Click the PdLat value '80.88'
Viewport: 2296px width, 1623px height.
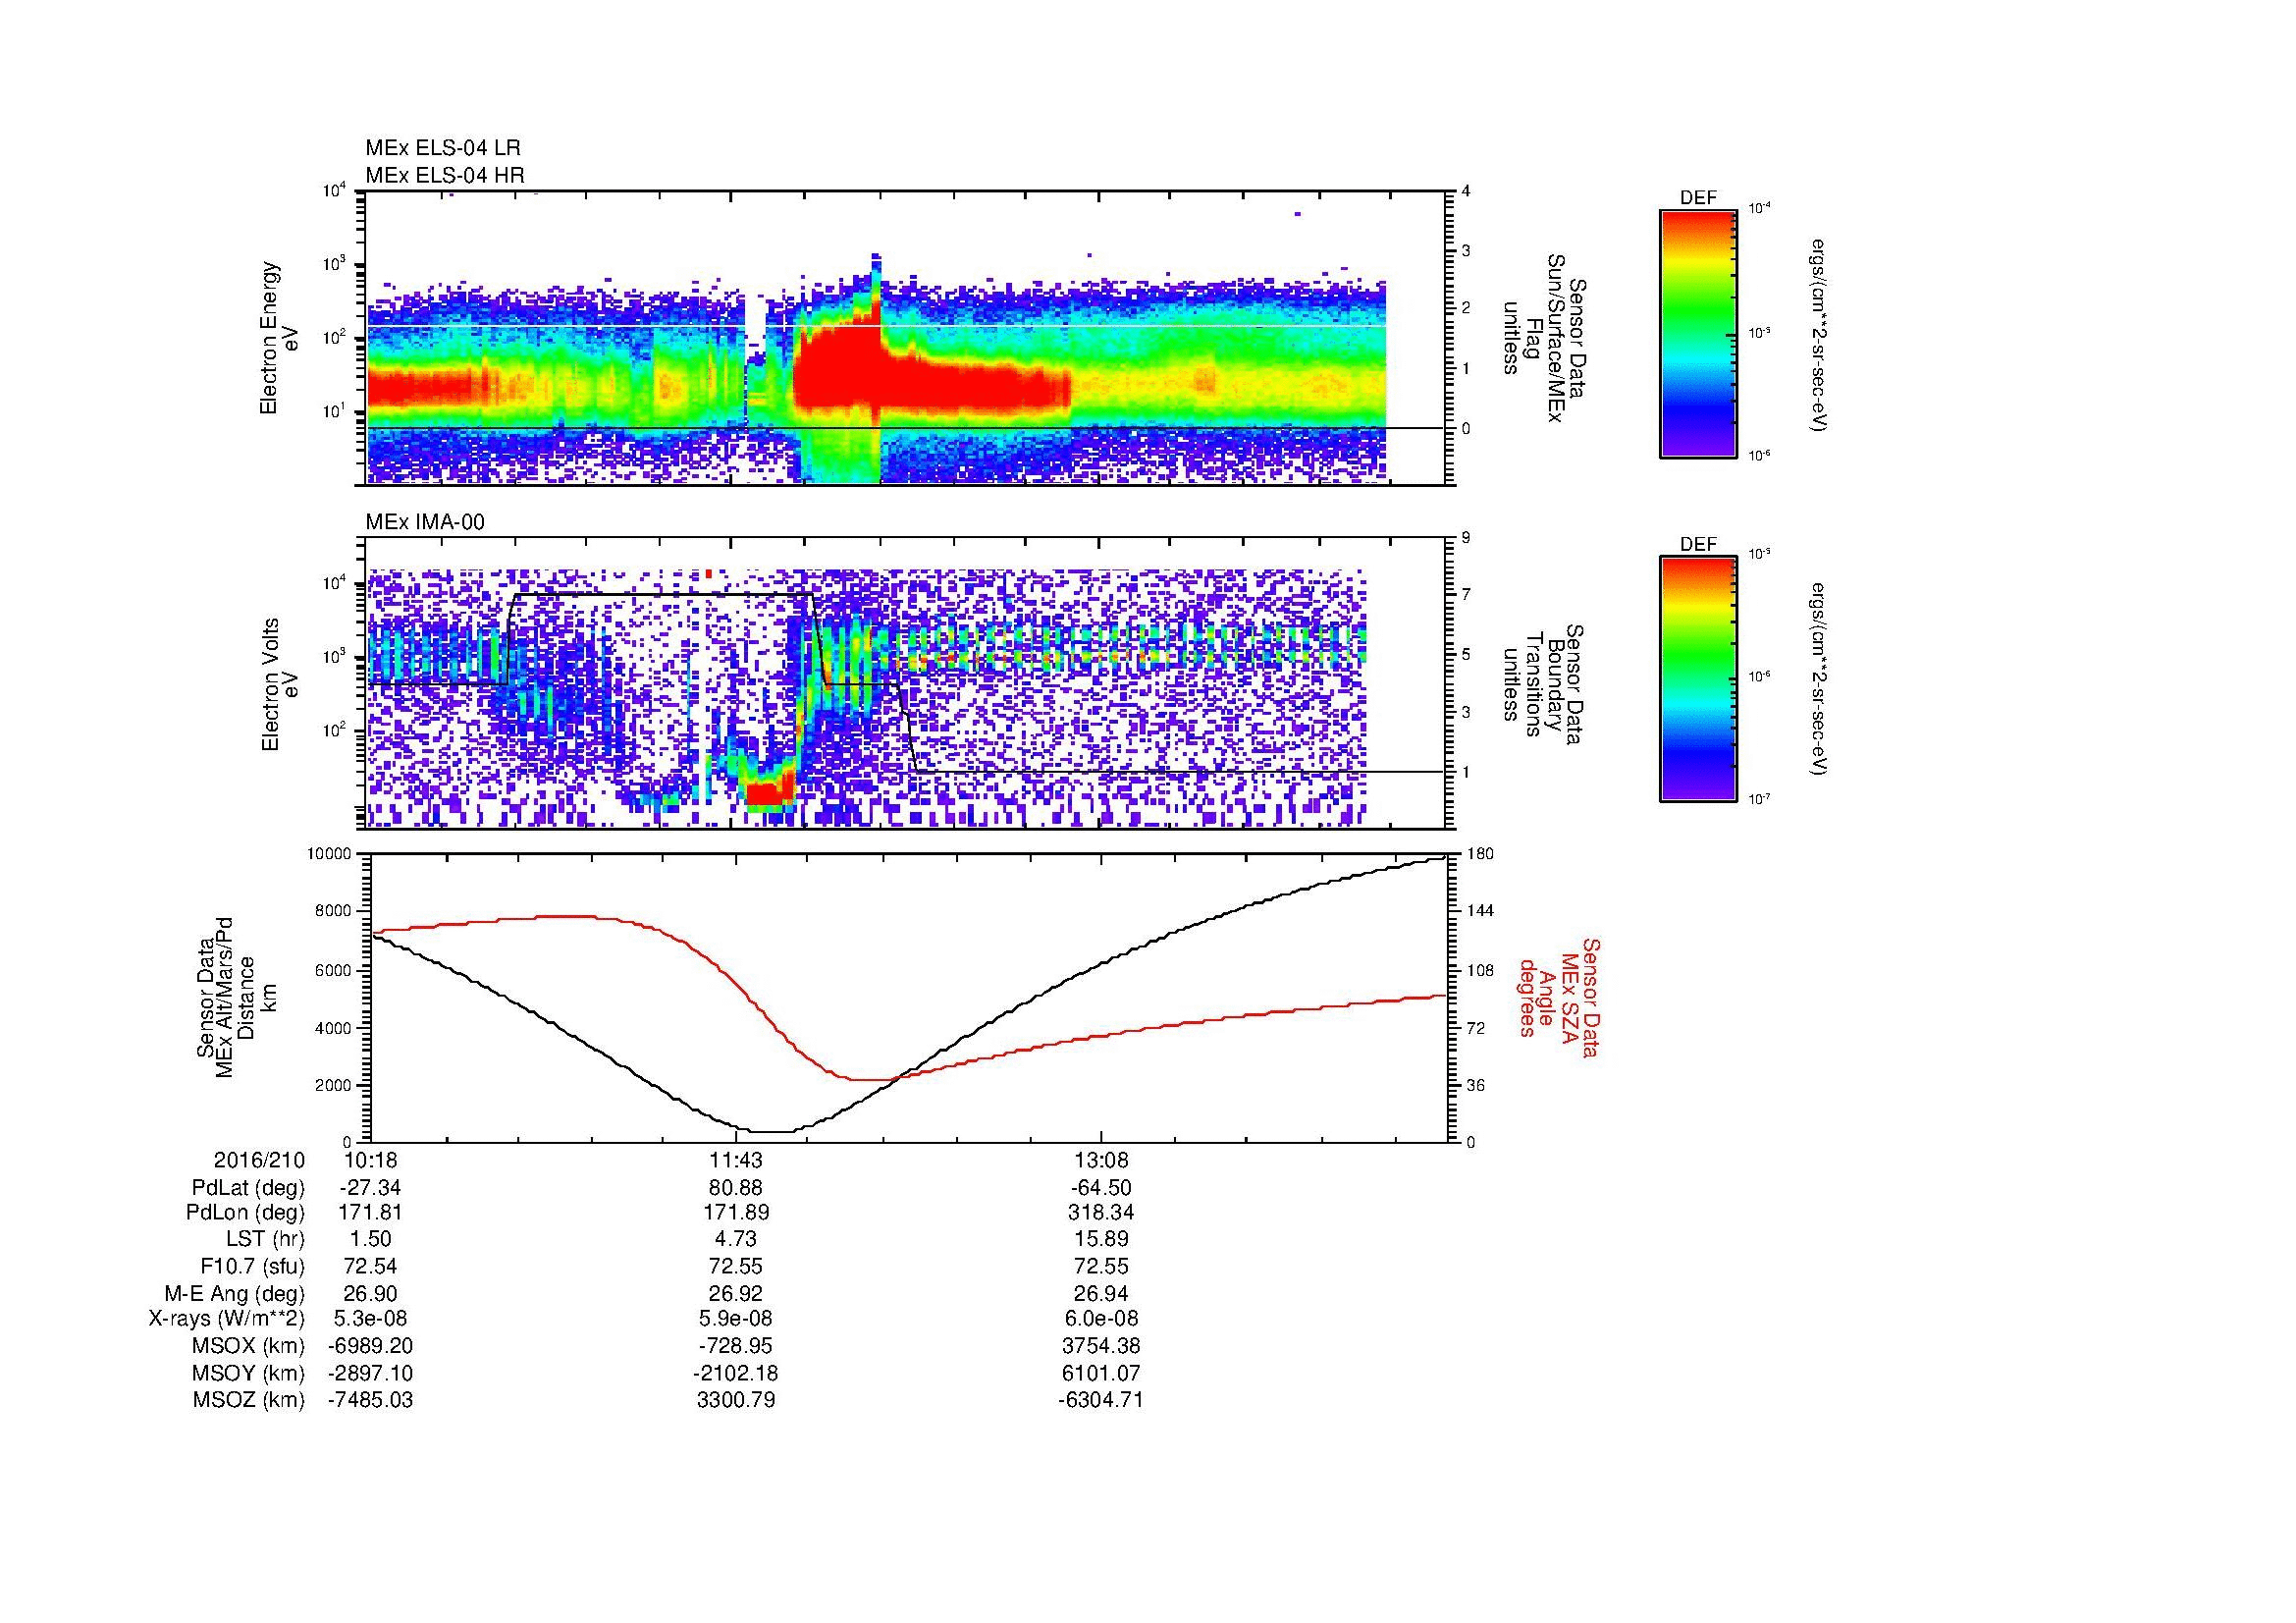tap(736, 1188)
